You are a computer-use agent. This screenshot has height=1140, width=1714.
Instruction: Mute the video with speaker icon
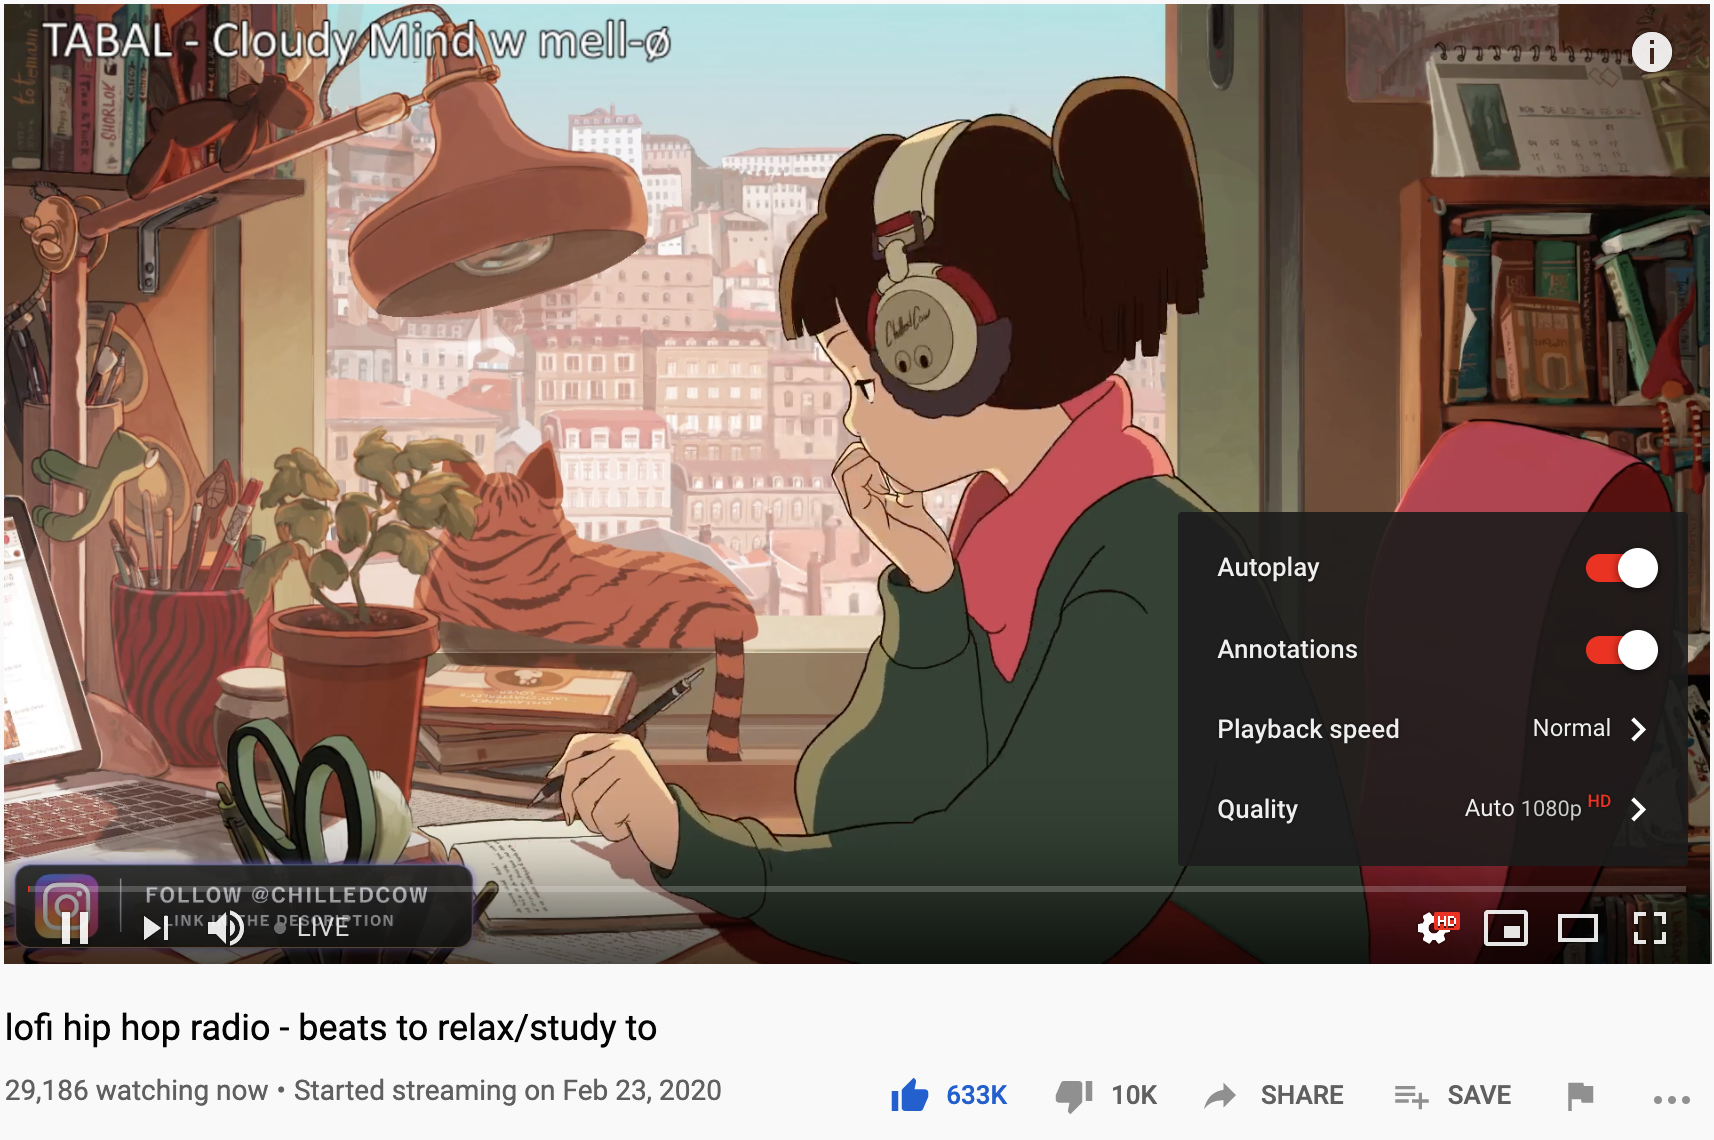click(x=226, y=928)
